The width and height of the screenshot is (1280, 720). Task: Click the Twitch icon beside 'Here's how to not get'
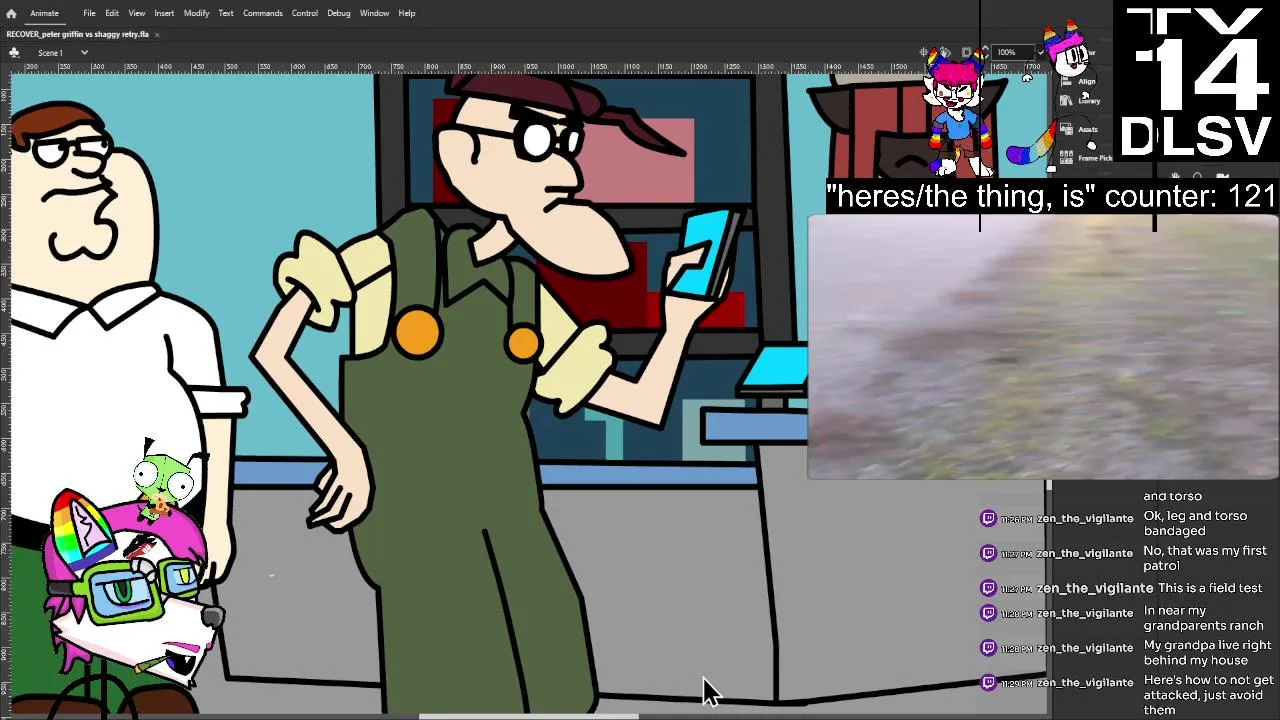click(x=988, y=682)
